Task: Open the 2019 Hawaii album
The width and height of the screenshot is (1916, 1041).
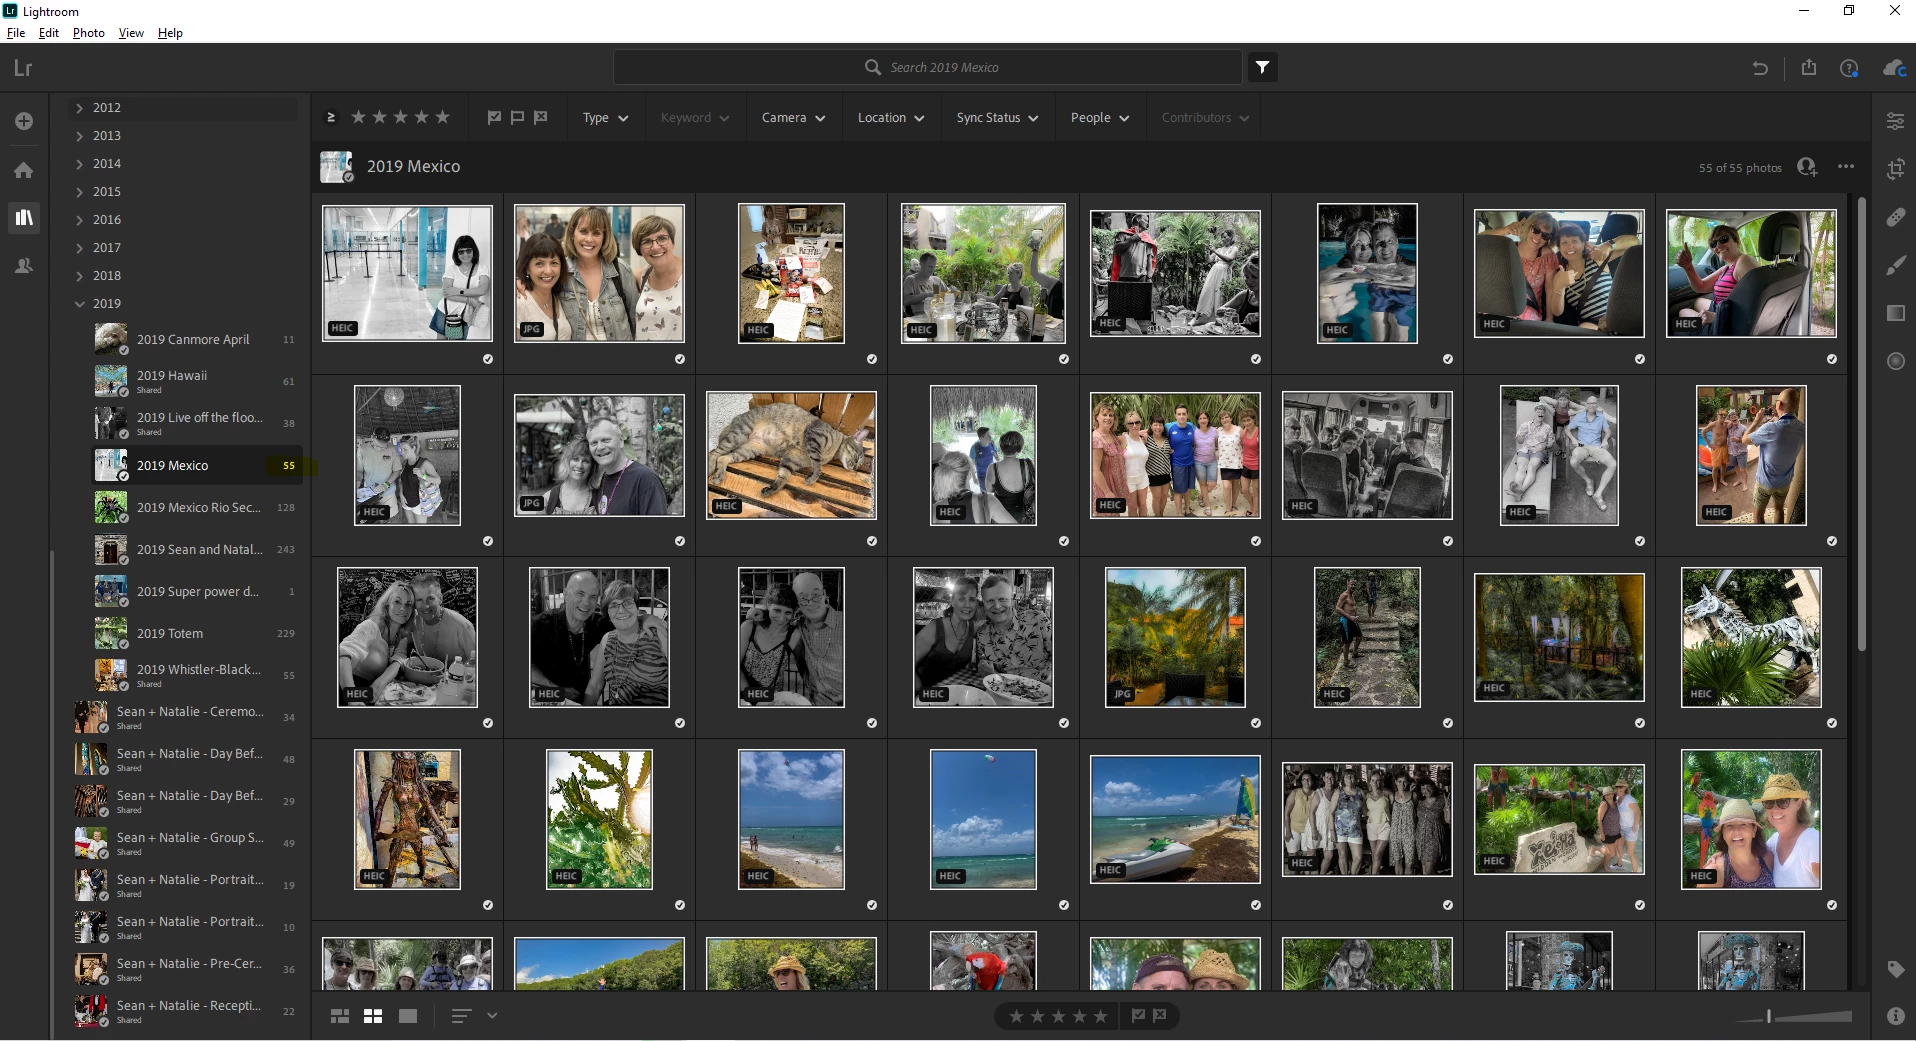Action: [196, 381]
